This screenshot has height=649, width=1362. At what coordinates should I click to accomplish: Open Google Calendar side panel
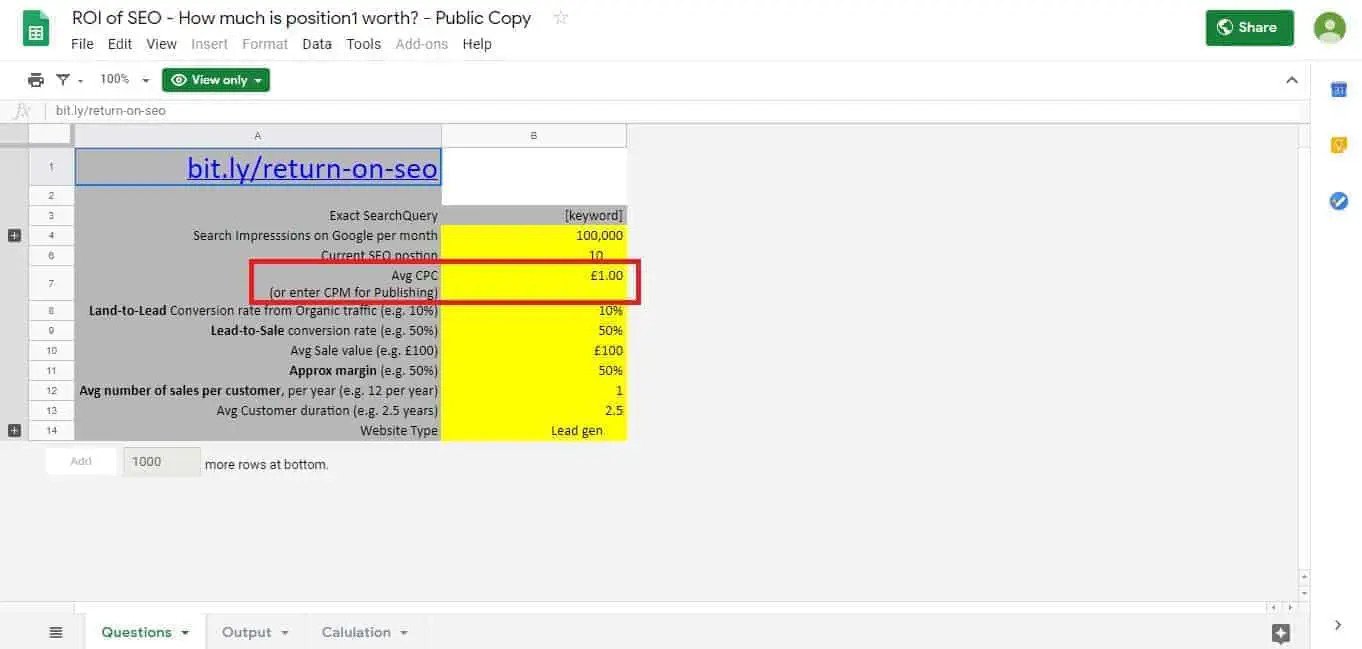pyautogui.click(x=1338, y=90)
